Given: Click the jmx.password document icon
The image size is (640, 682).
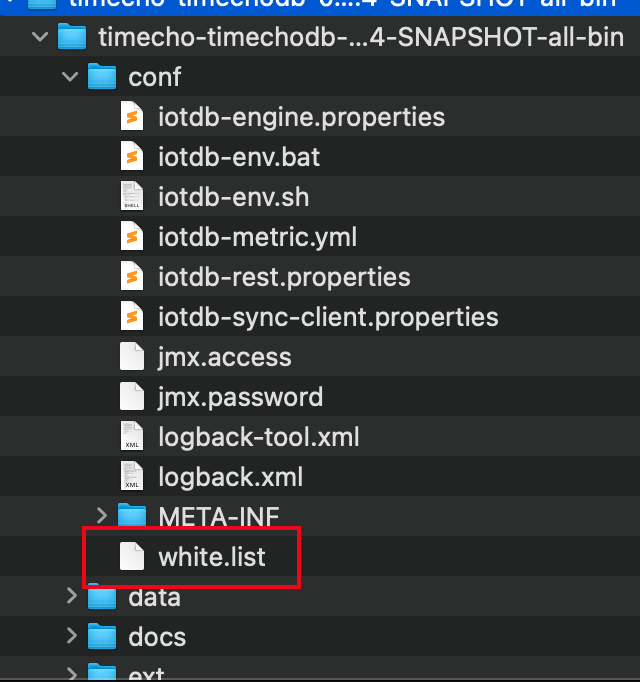Looking at the screenshot, I should pos(132,397).
